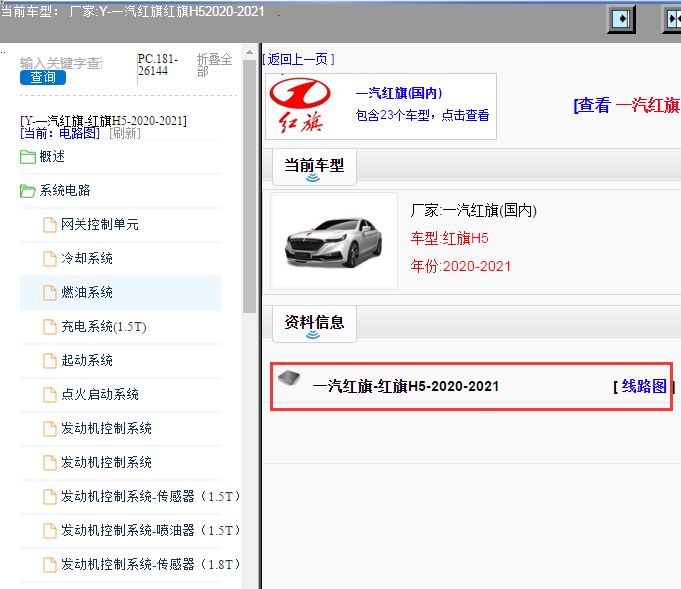Screen dimensions: 681x589
Task: Click the 年份:2020-2021 text
Action: point(460,266)
